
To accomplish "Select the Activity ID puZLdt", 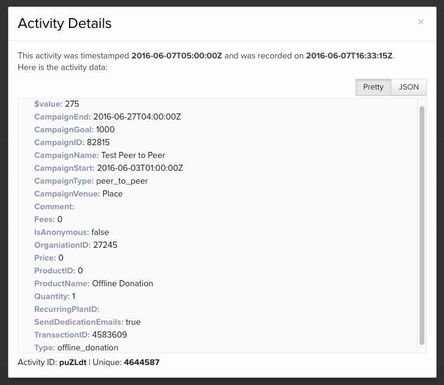I will coord(73,362).
